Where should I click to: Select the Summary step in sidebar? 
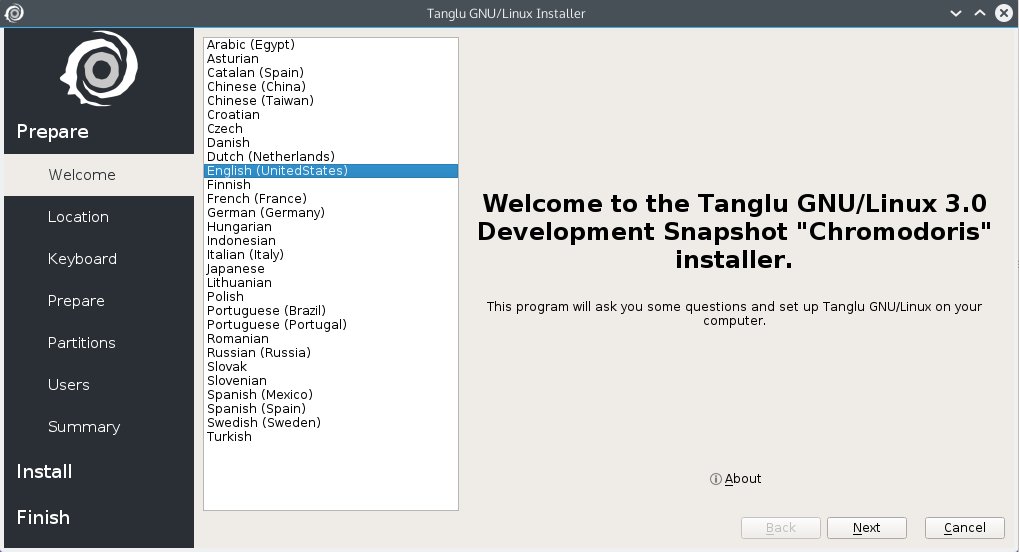99,427
